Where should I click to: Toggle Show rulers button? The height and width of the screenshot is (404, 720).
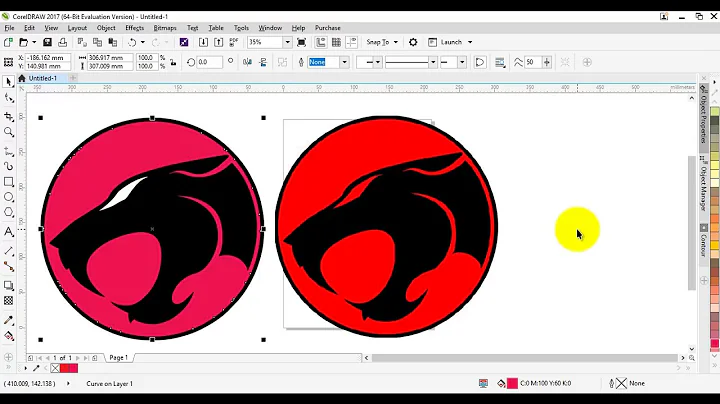[321, 42]
